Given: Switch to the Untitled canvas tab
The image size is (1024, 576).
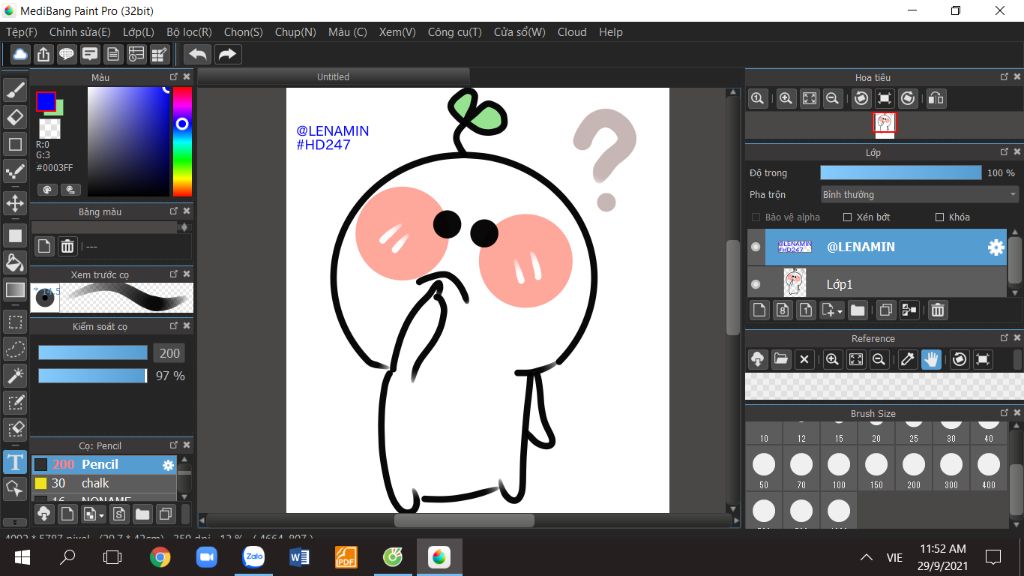Looking at the screenshot, I should point(333,76).
